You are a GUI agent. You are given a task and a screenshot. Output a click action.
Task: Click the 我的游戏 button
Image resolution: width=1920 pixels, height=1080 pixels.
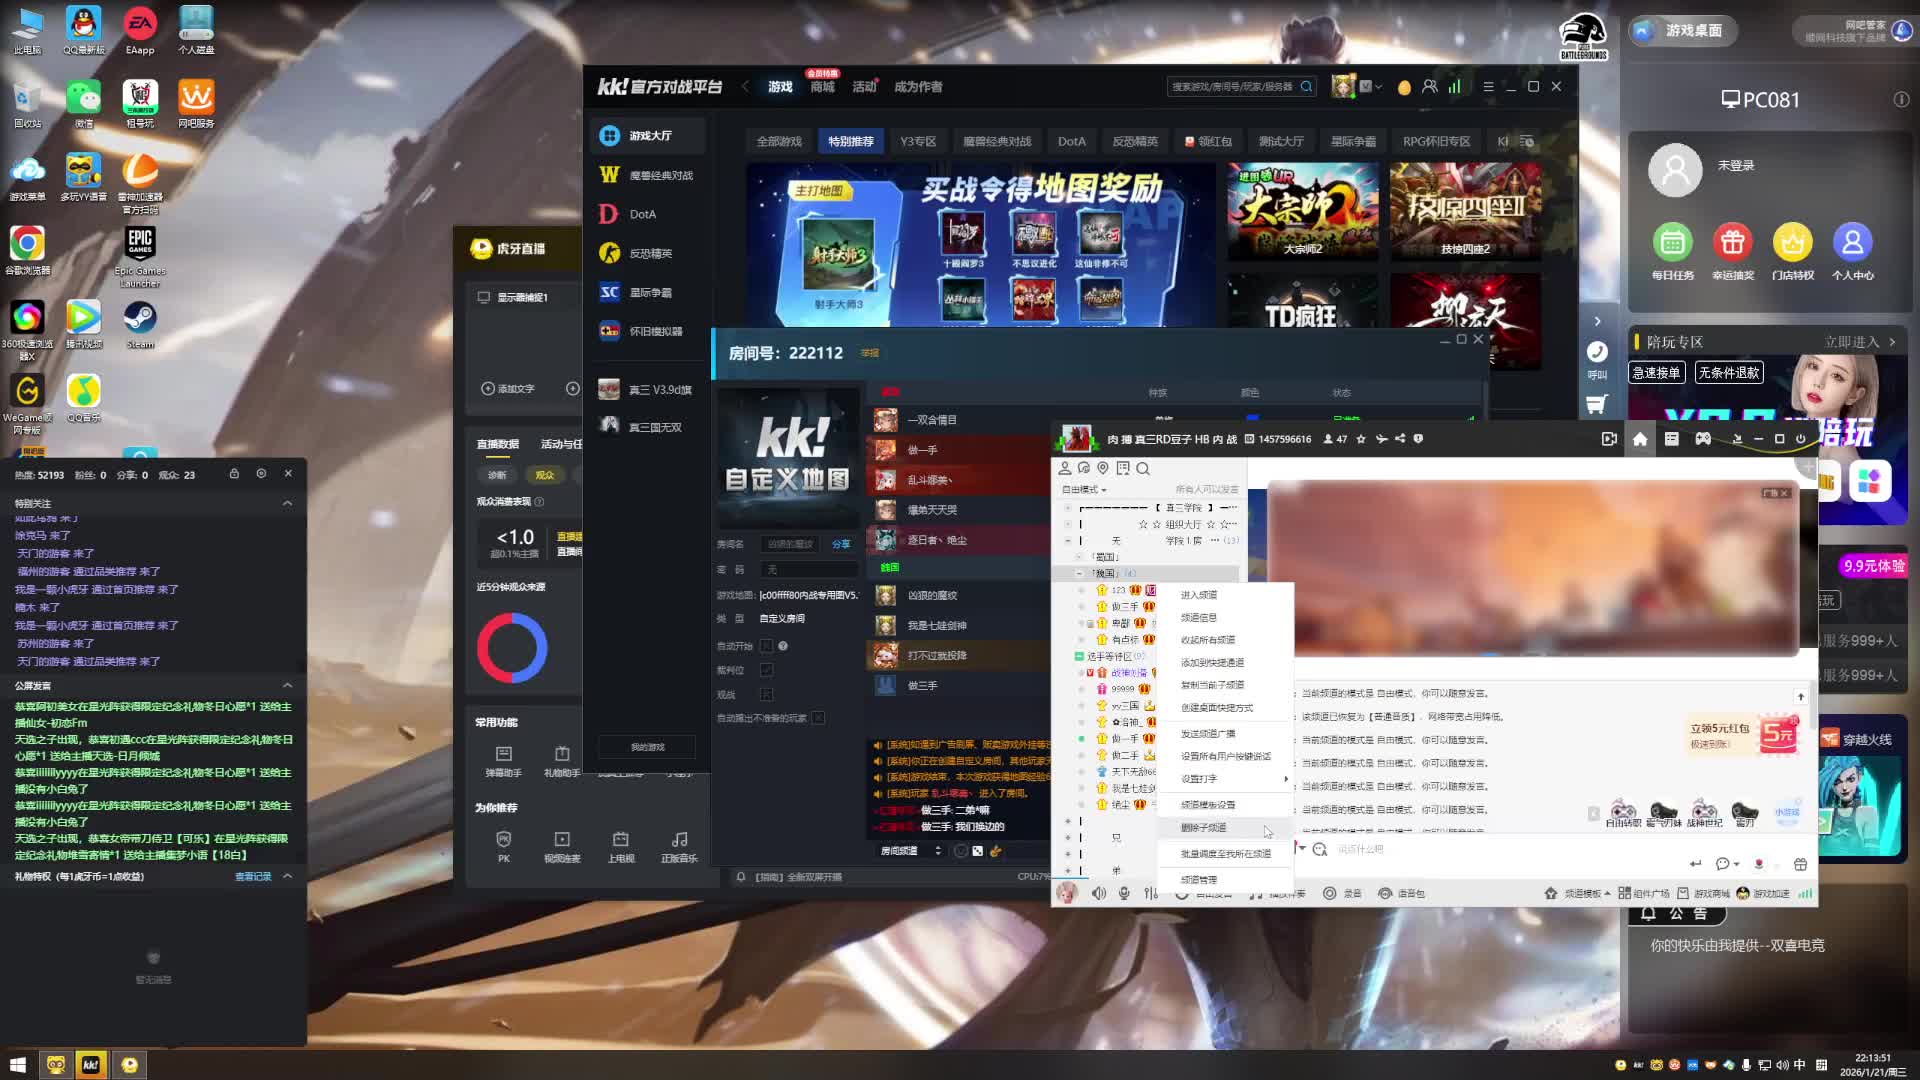pos(647,747)
